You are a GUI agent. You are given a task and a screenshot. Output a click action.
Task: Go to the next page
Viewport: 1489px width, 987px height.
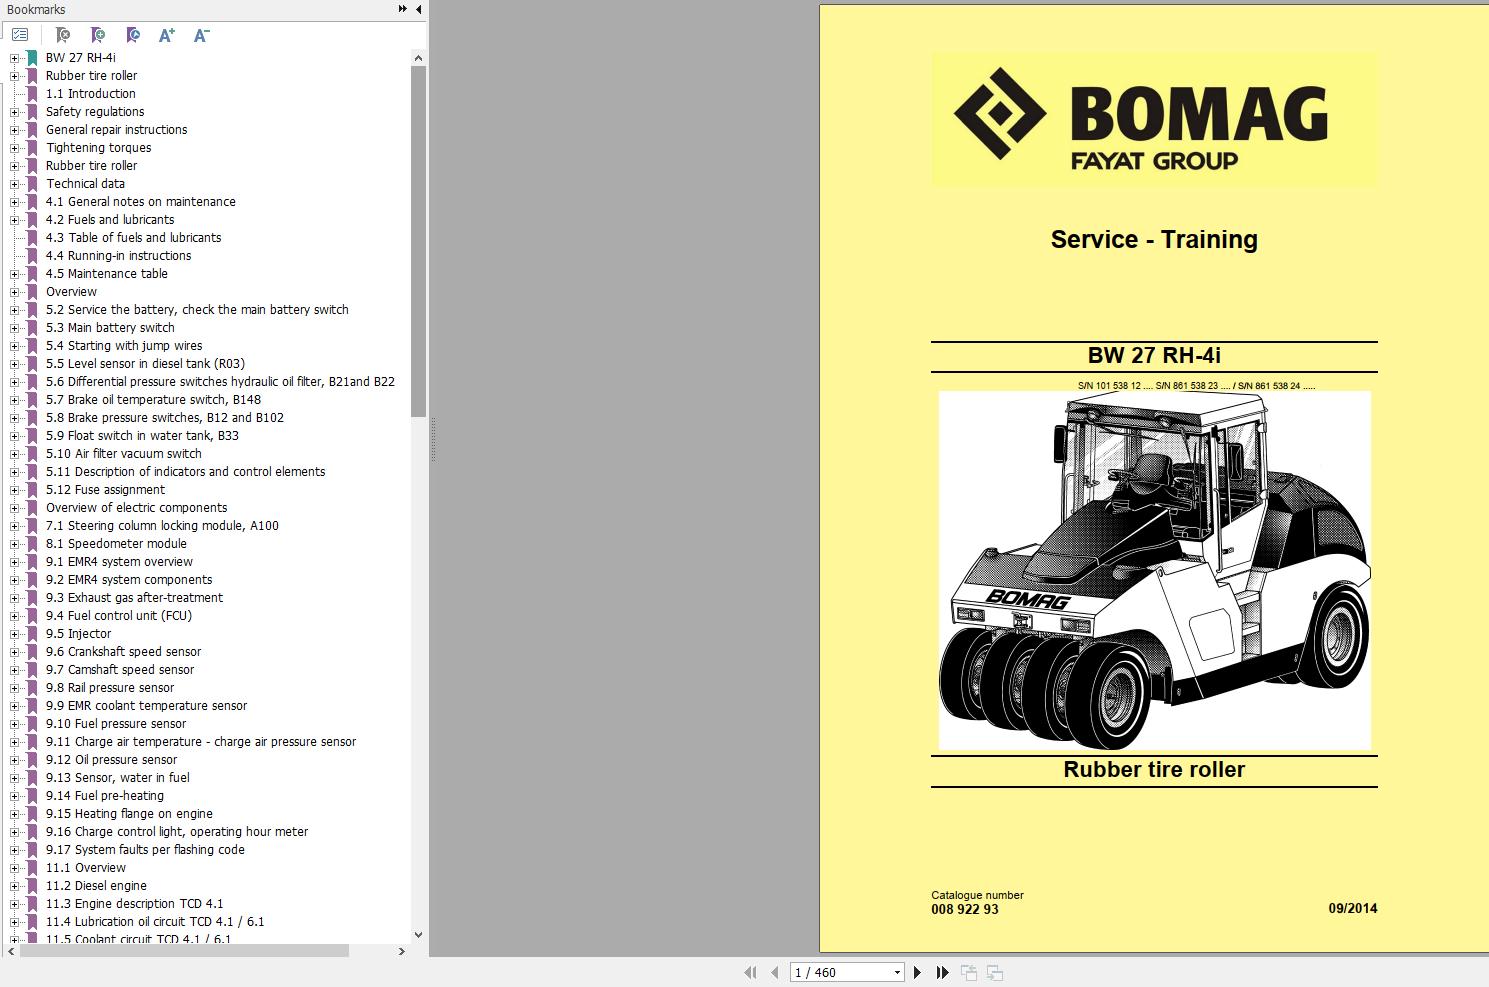pyautogui.click(x=917, y=972)
